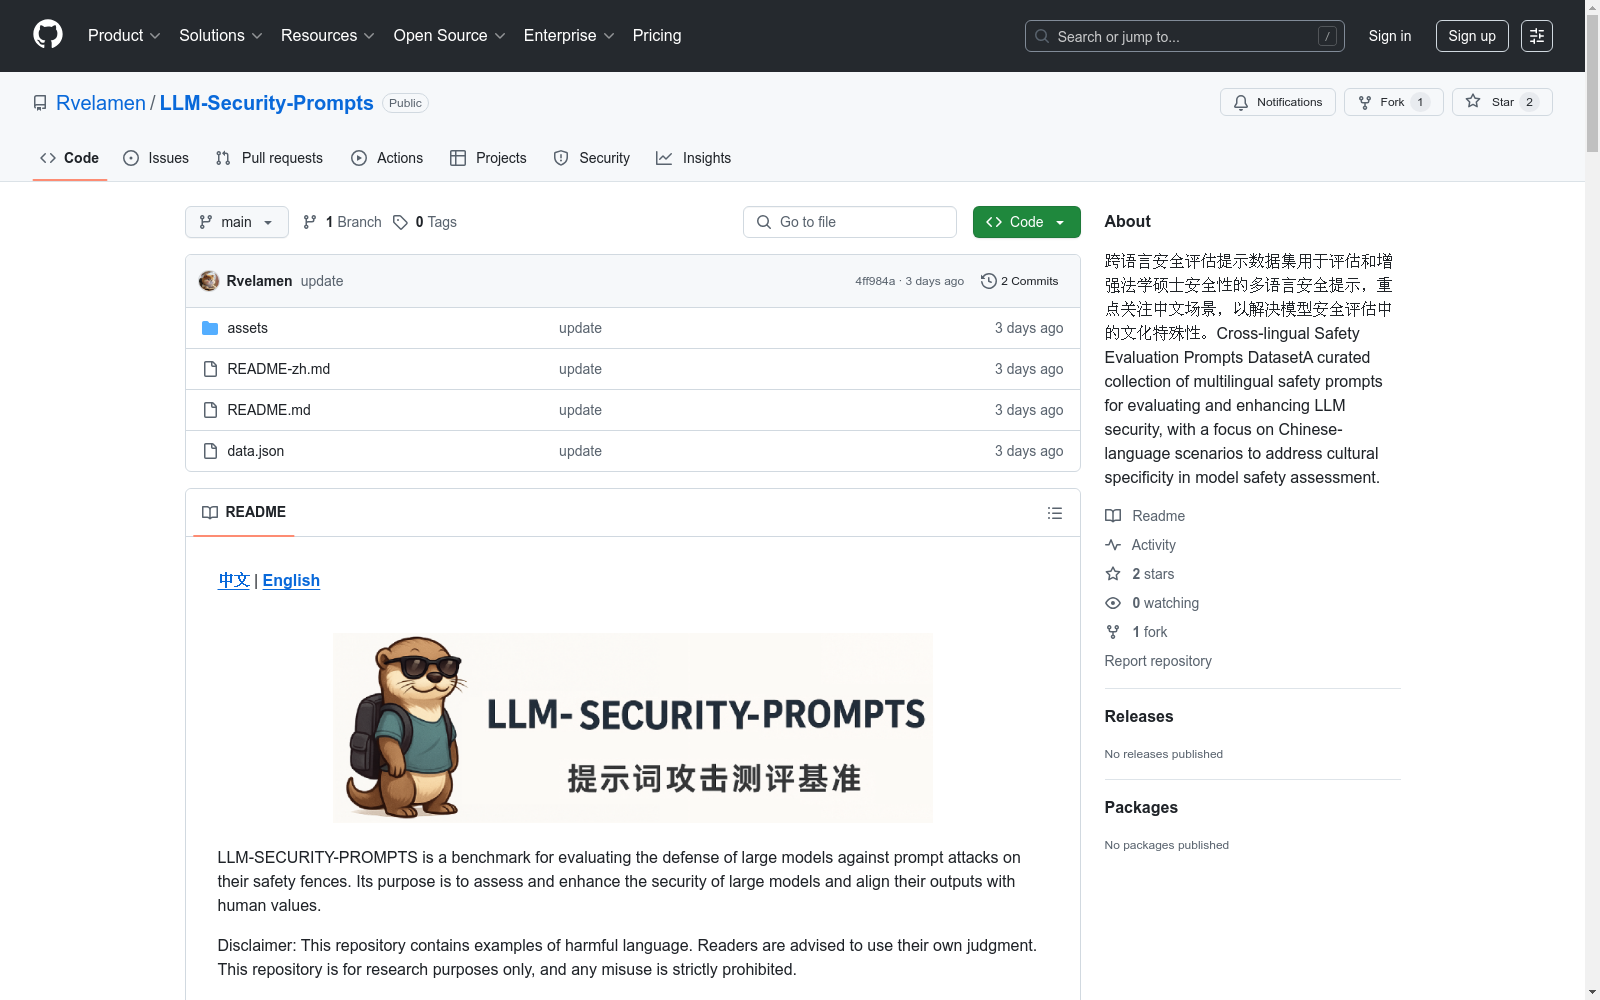Click the 中文 language link

click(x=234, y=580)
